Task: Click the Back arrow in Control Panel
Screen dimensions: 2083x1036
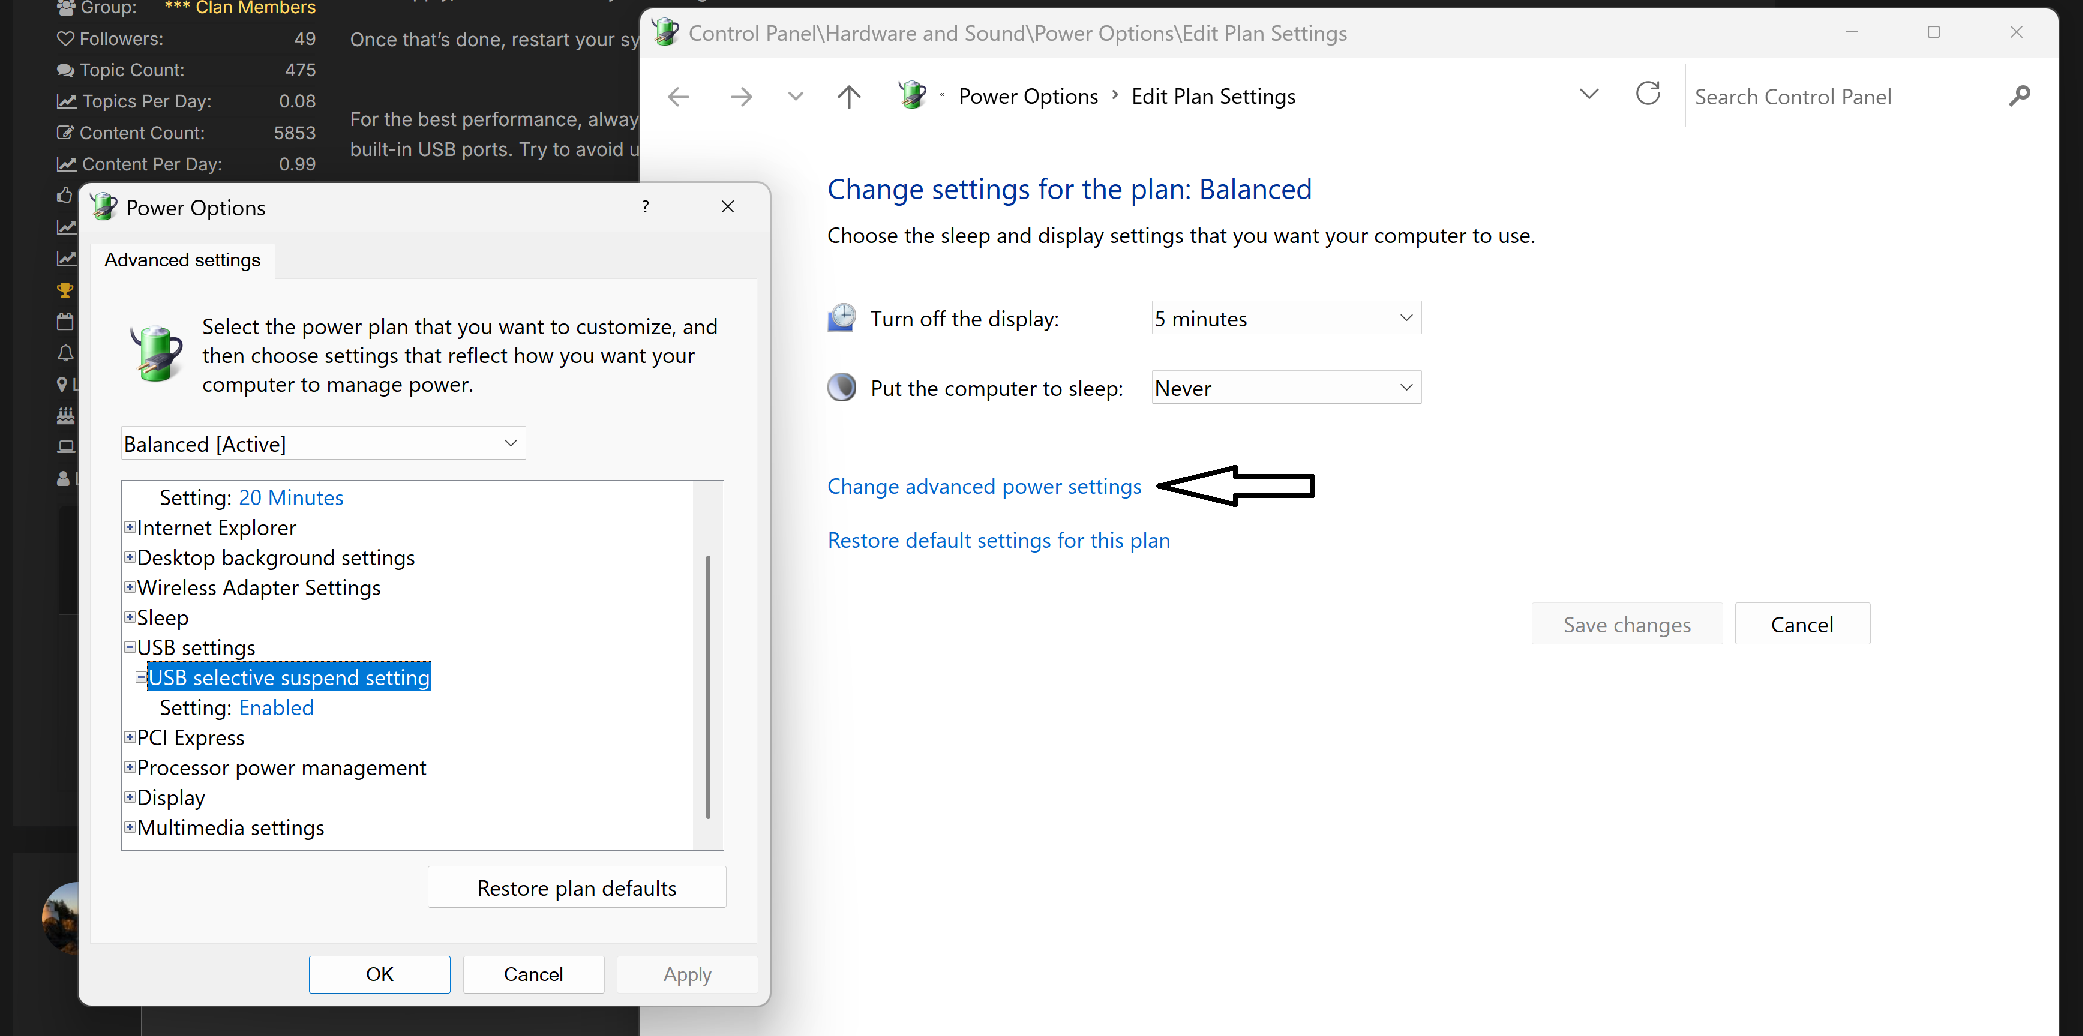Action: (679, 97)
